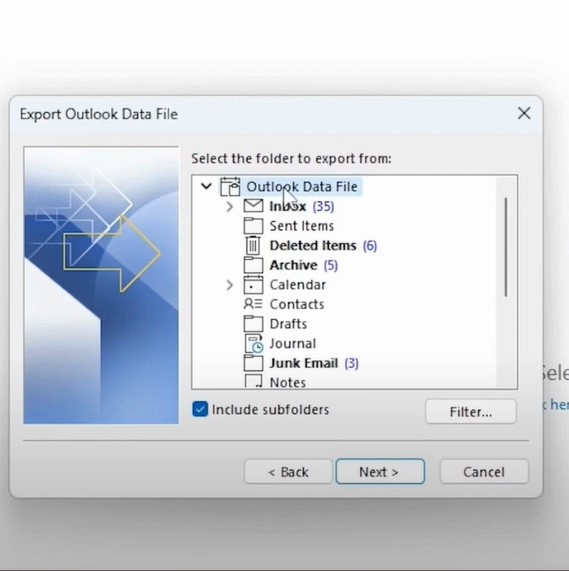
Task: Click the Archive count (5)
Action: pyautogui.click(x=331, y=265)
